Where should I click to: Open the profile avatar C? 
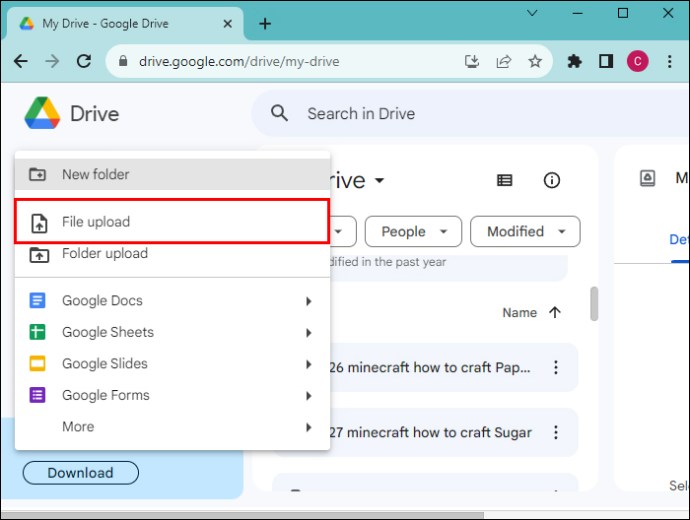pos(638,61)
